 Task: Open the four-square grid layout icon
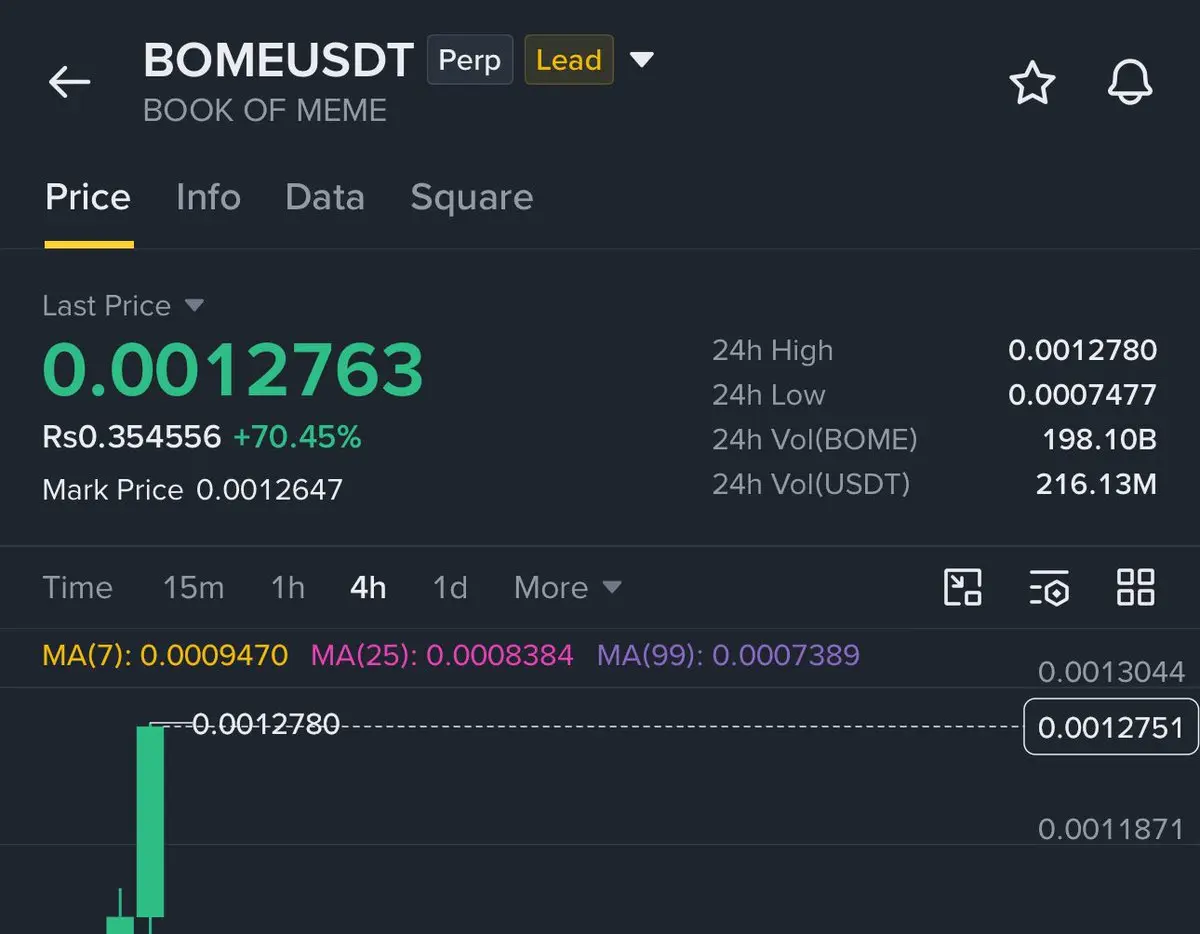tap(1136, 587)
